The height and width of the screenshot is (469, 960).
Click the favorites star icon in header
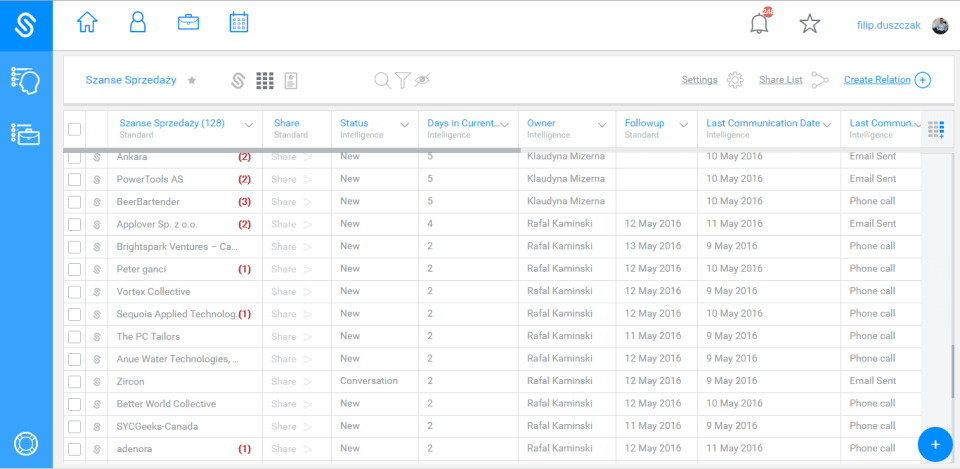pyautogui.click(x=809, y=24)
